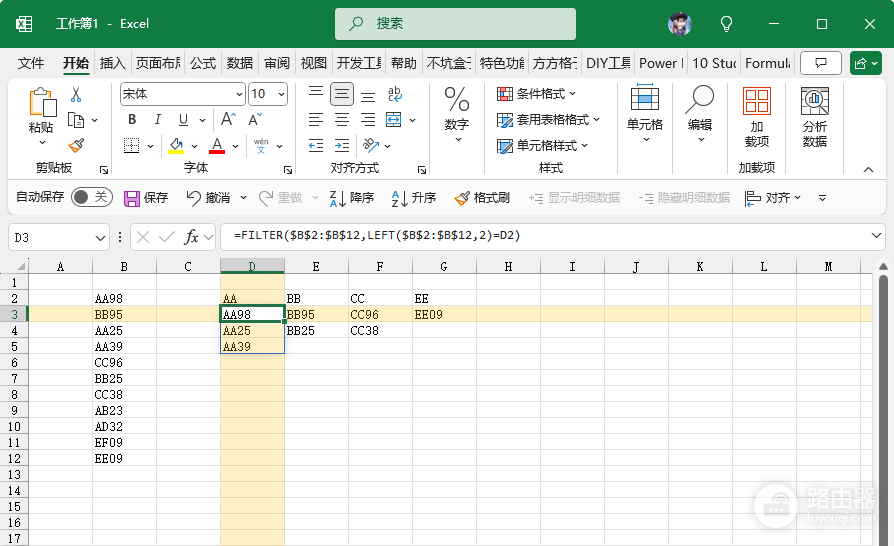Click the Wrap Text icon
The width and height of the screenshot is (894, 546).
pos(394,94)
